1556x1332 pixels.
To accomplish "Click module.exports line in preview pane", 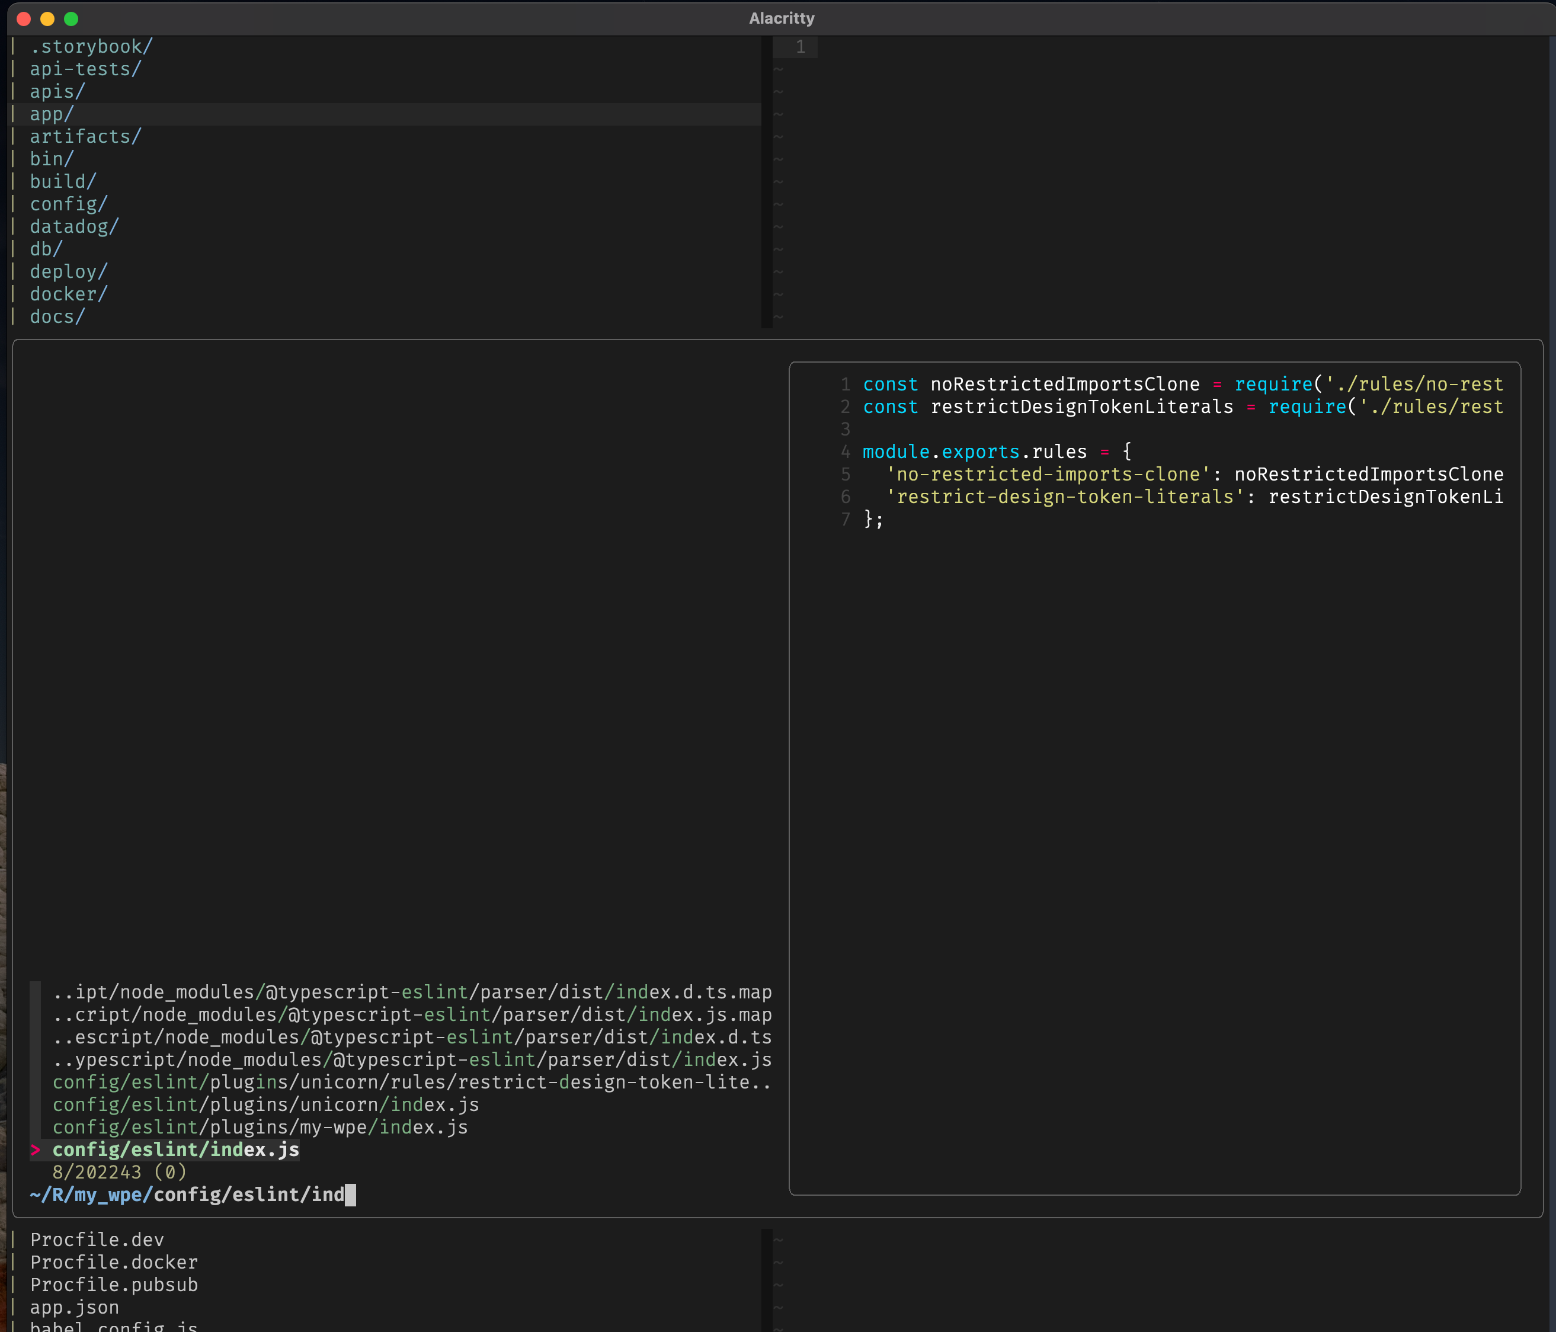I will (996, 452).
